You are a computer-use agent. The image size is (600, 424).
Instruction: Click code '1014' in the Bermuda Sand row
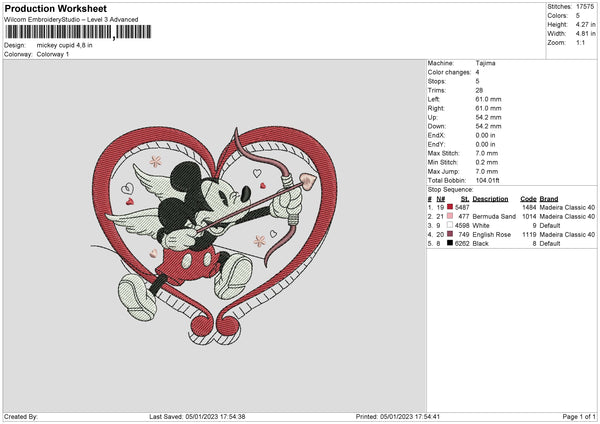pos(529,216)
